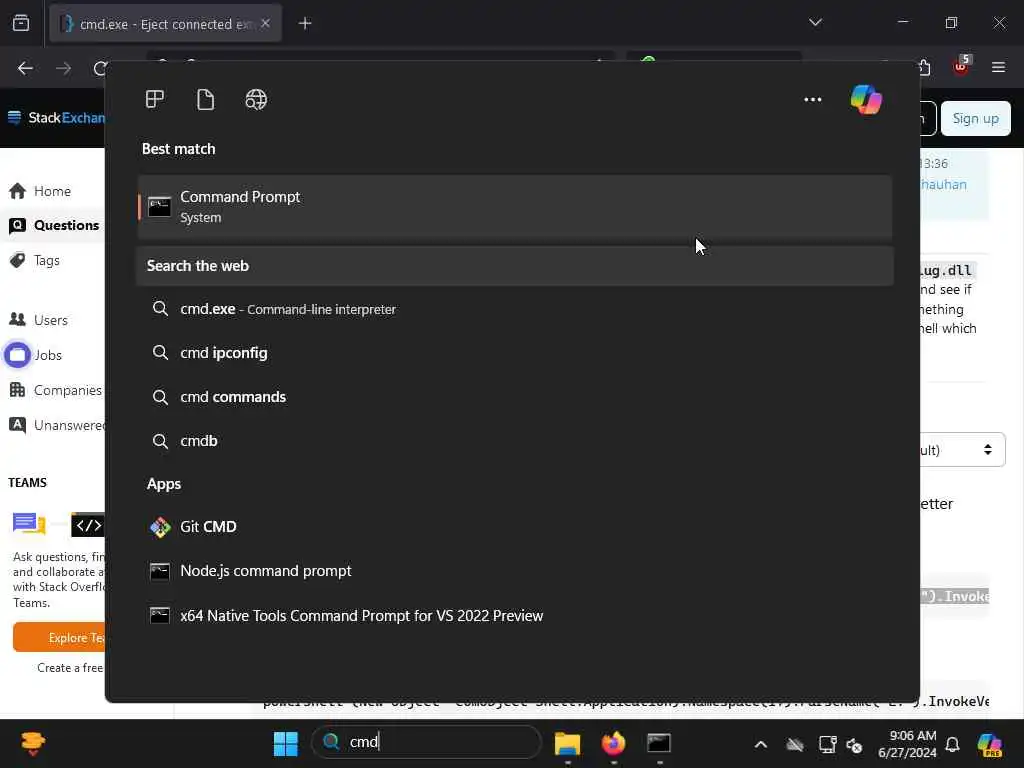This screenshot has height=768, width=1024.
Task: Show hidden system tray icons
Action: (x=761, y=744)
